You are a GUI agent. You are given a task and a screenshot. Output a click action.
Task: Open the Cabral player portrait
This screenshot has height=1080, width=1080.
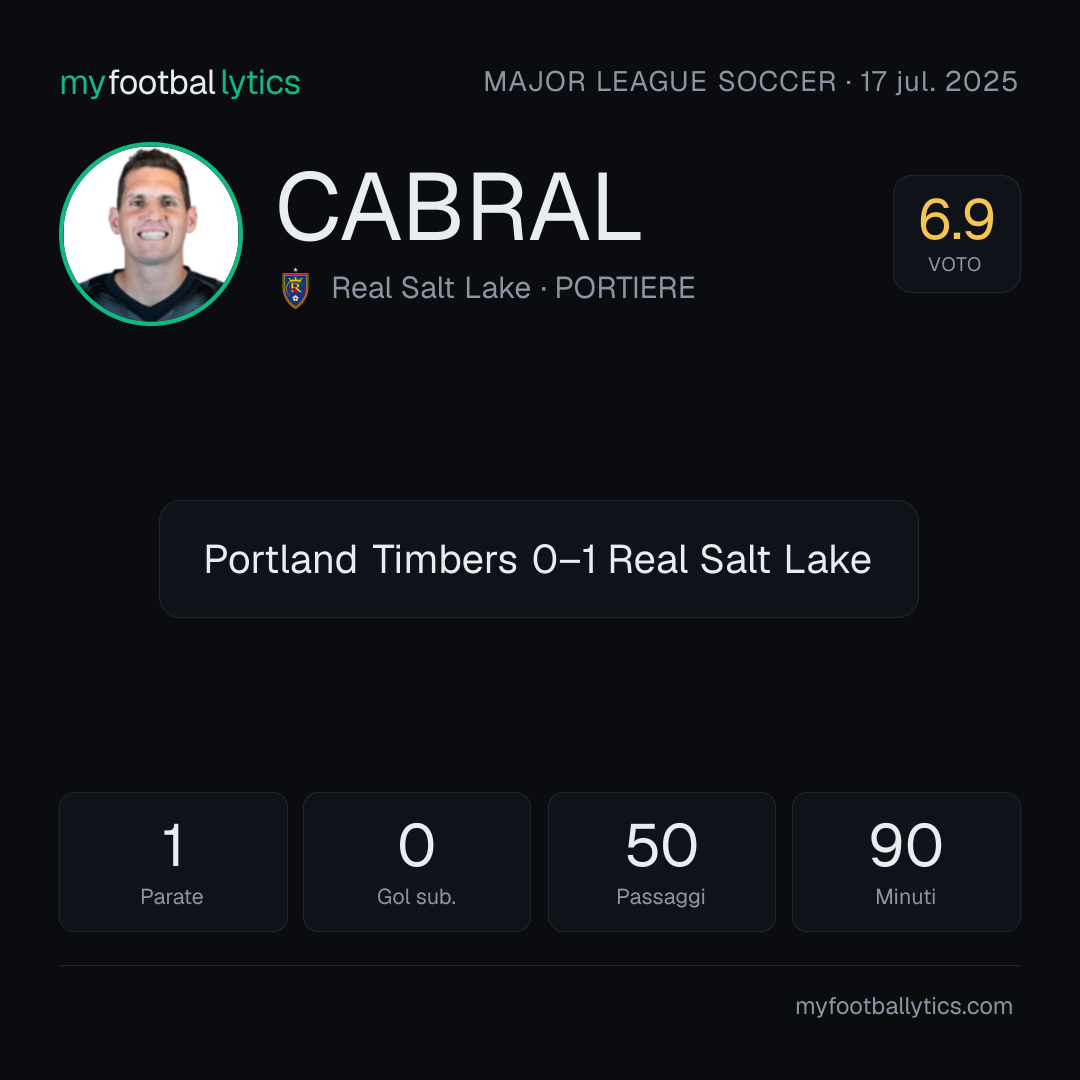click(151, 234)
